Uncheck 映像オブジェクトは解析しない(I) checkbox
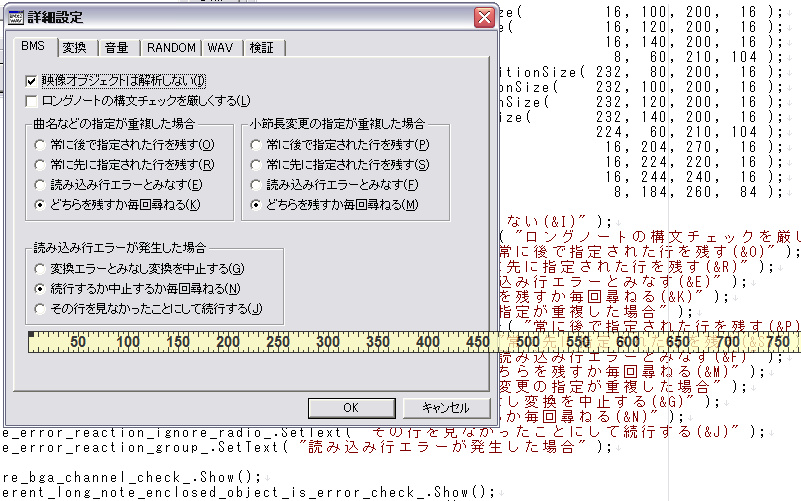The width and height of the screenshot is (801, 501). [x=32, y=80]
